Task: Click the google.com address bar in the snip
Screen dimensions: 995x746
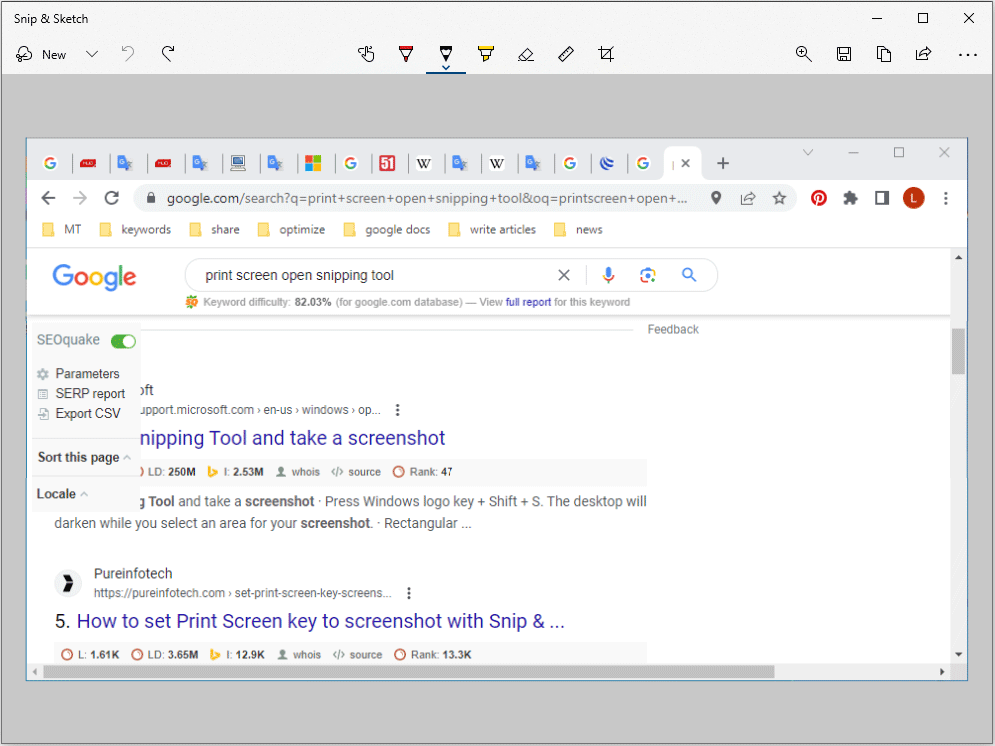Action: (426, 199)
